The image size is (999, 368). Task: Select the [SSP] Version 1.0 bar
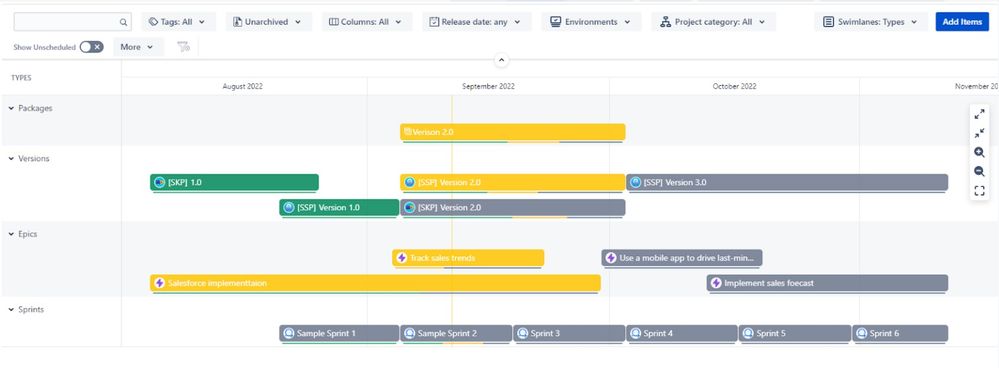pos(340,208)
